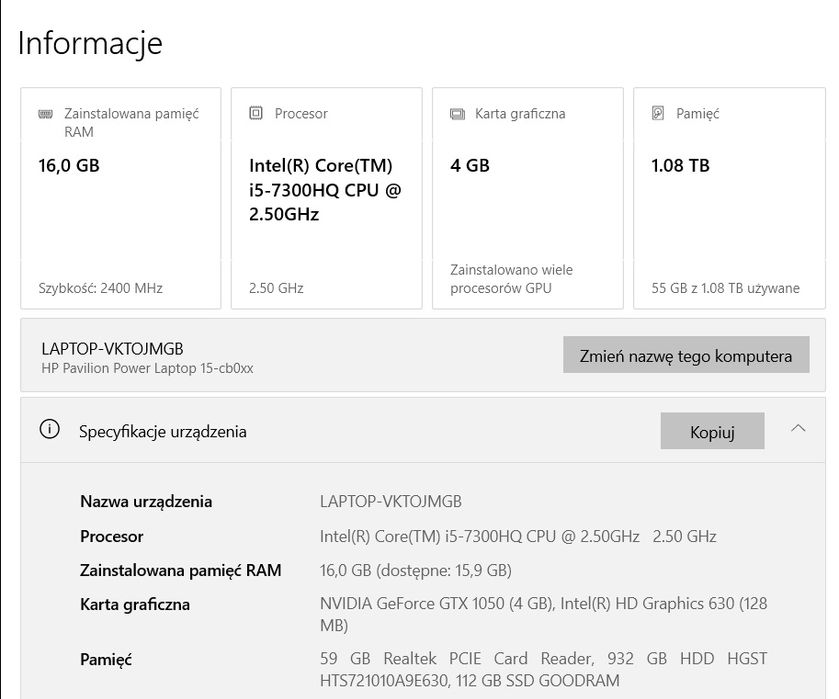839x699 pixels.
Task: Select the 1.08 TB storage value
Action: point(681,165)
